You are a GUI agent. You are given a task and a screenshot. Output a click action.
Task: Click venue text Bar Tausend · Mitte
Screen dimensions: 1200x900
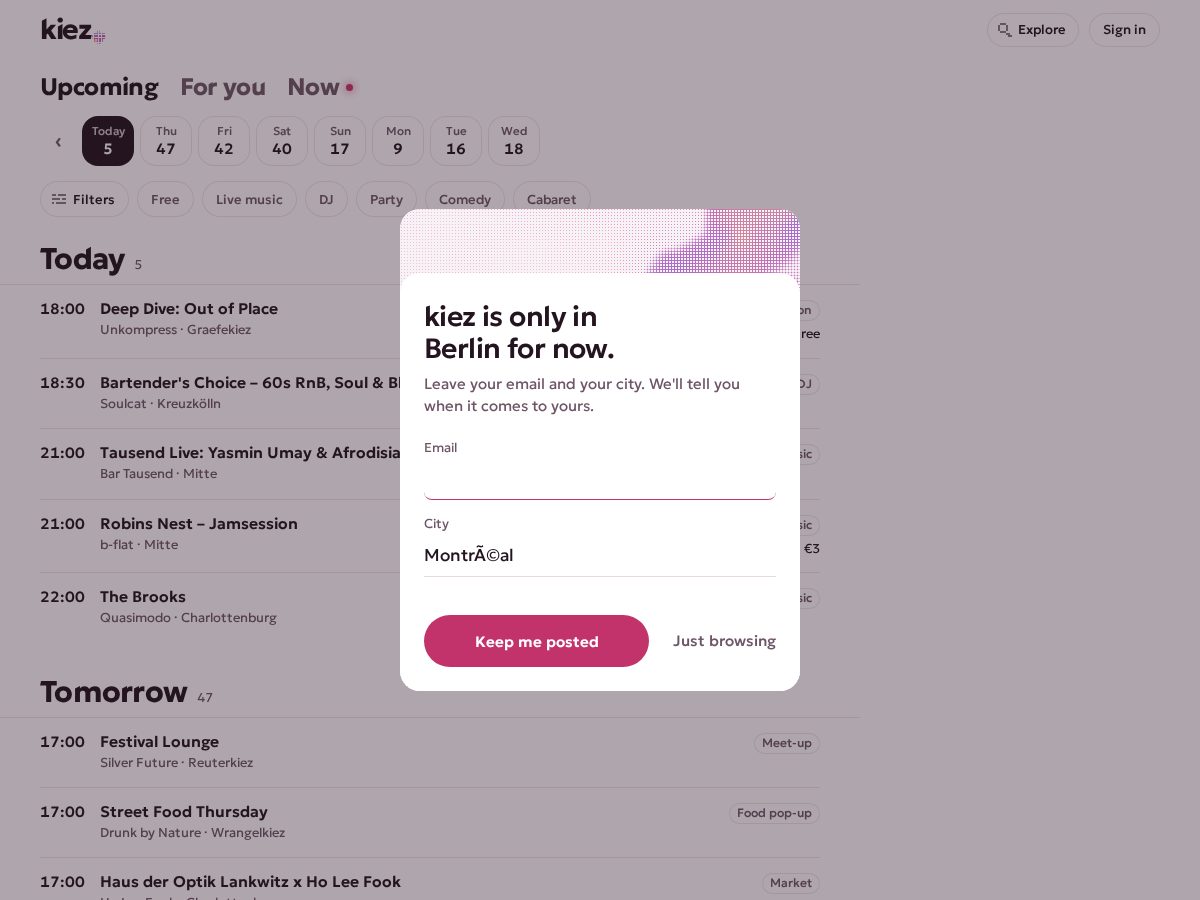coord(158,474)
